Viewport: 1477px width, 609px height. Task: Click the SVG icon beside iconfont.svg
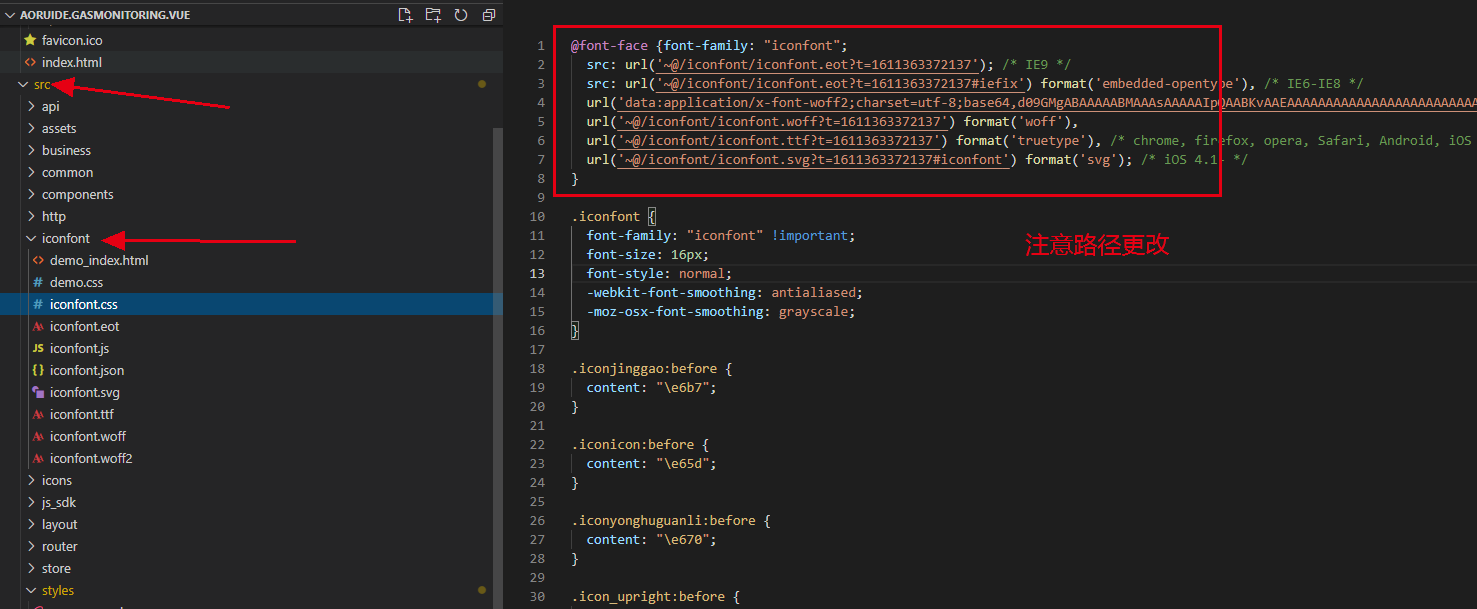point(38,392)
